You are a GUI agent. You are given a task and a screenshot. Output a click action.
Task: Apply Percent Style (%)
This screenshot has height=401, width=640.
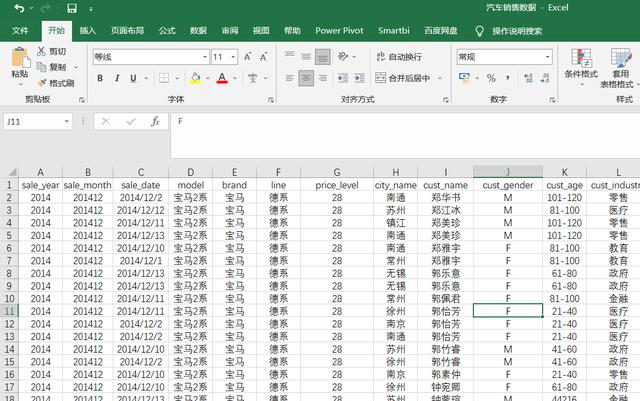tap(491, 78)
